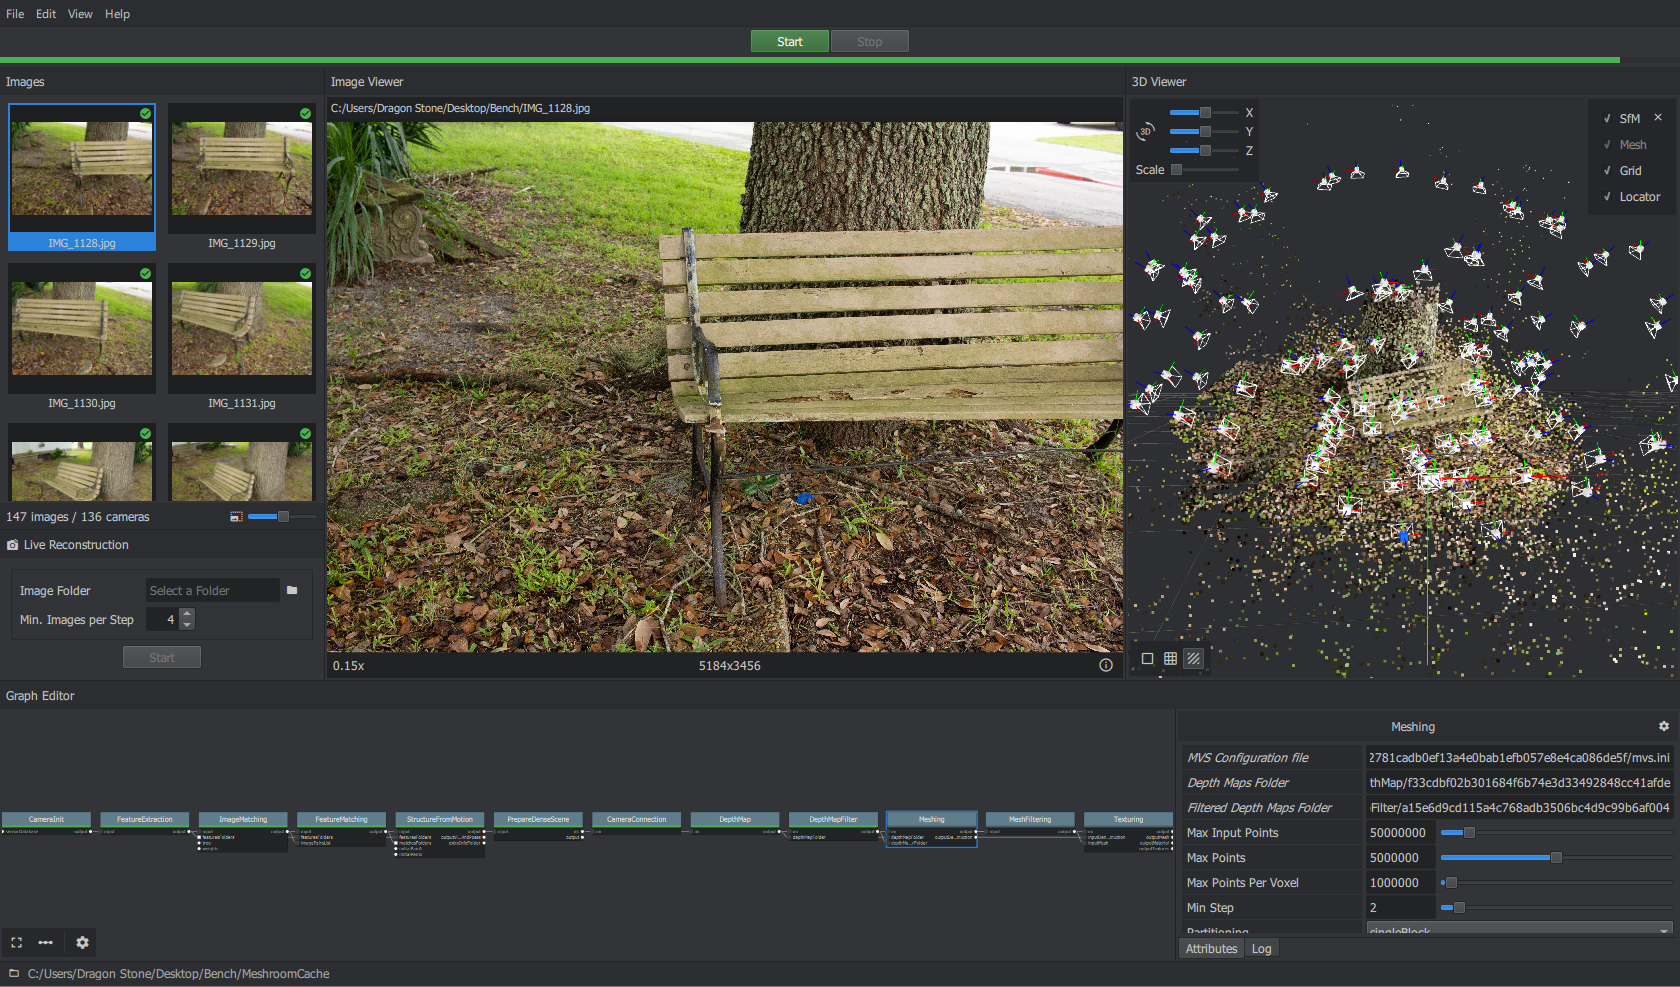Adjust the Max Points slider
The width and height of the screenshot is (1680, 987).
pos(1555,857)
